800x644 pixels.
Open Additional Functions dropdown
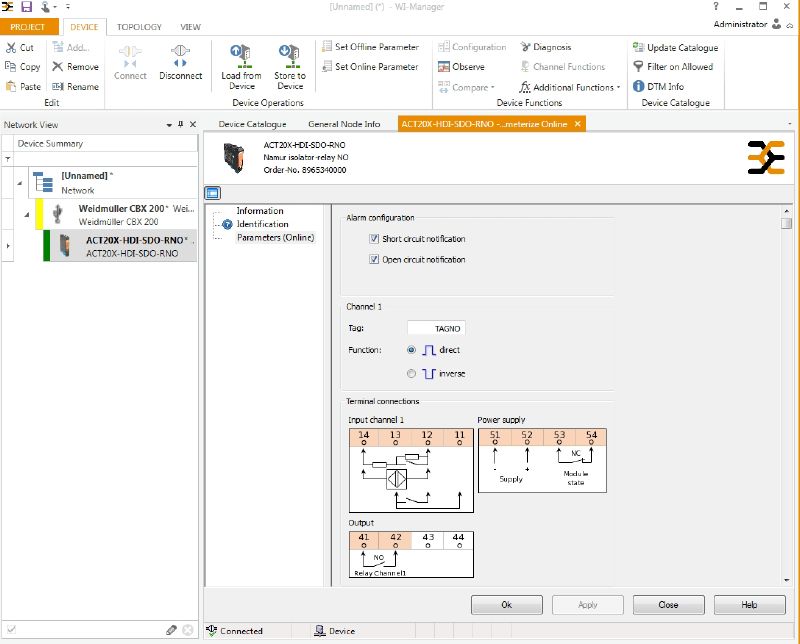coord(570,87)
